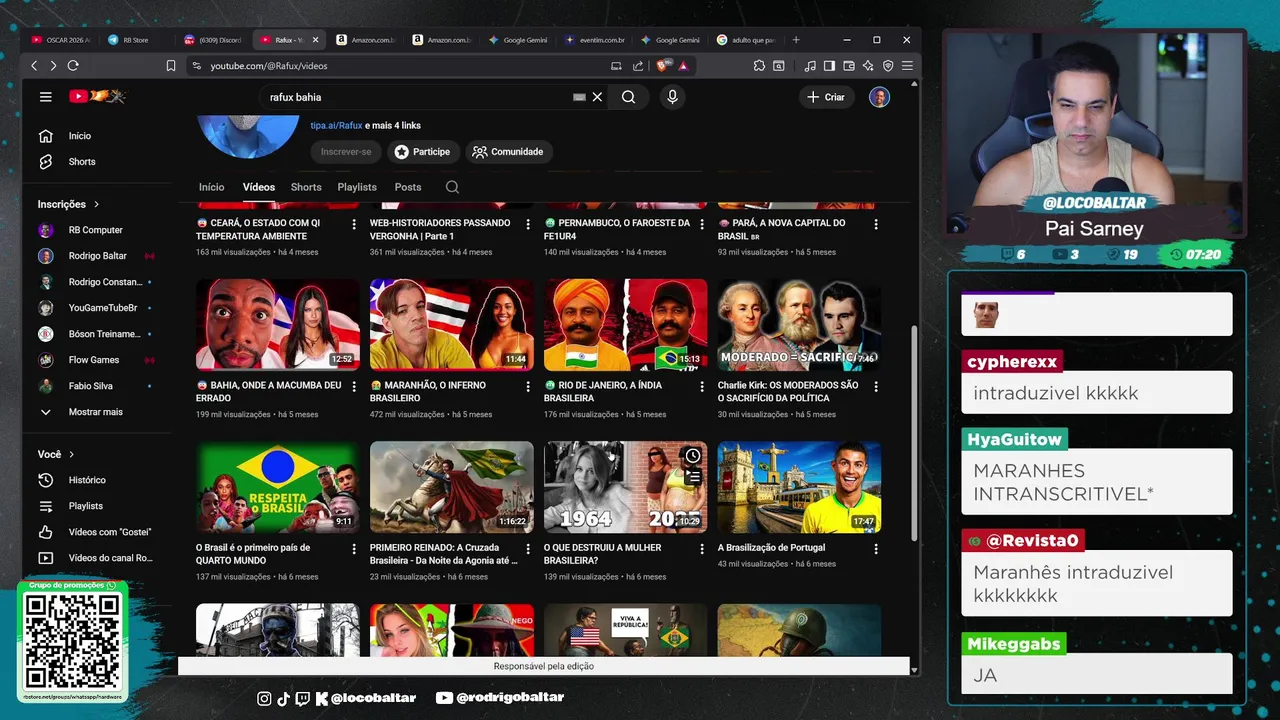Add MULHER BRASILEIRA video to queue
The height and width of the screenshot is (720, 1280).
tap(693, 477)
